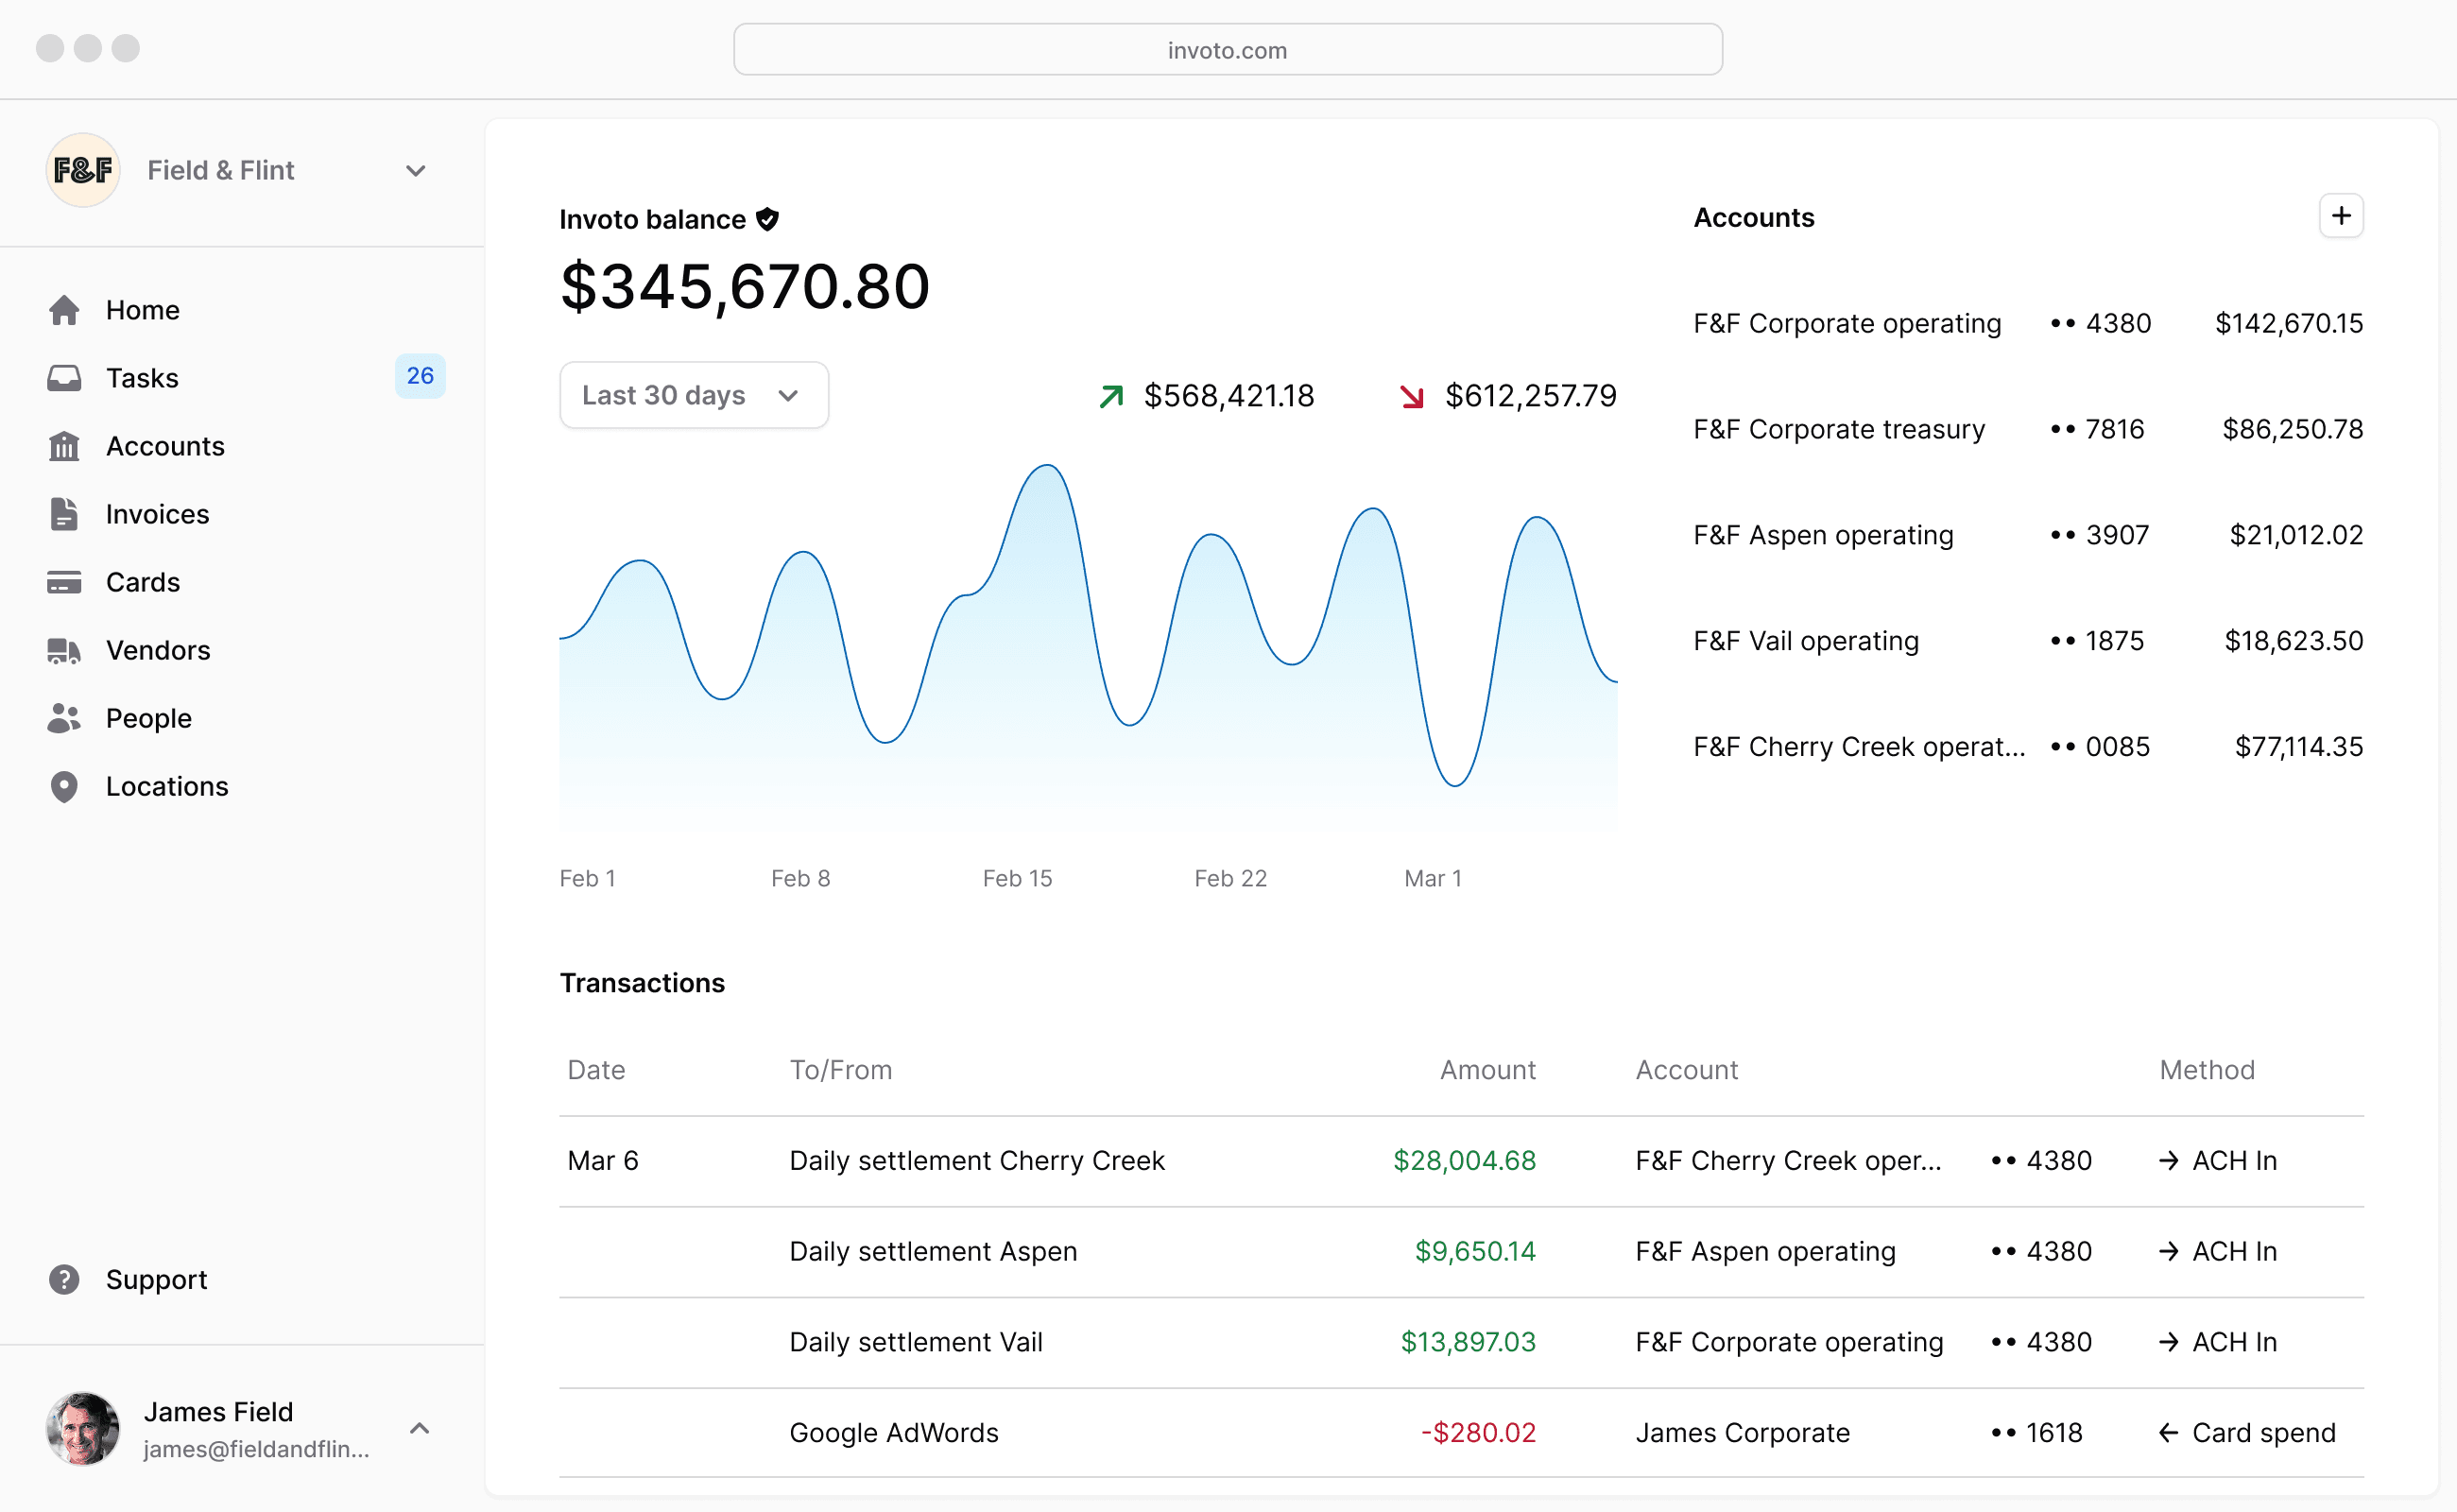Click the Accounts bank building icon
This screenshot has height=1512, width=2457.
coord(64,446)
